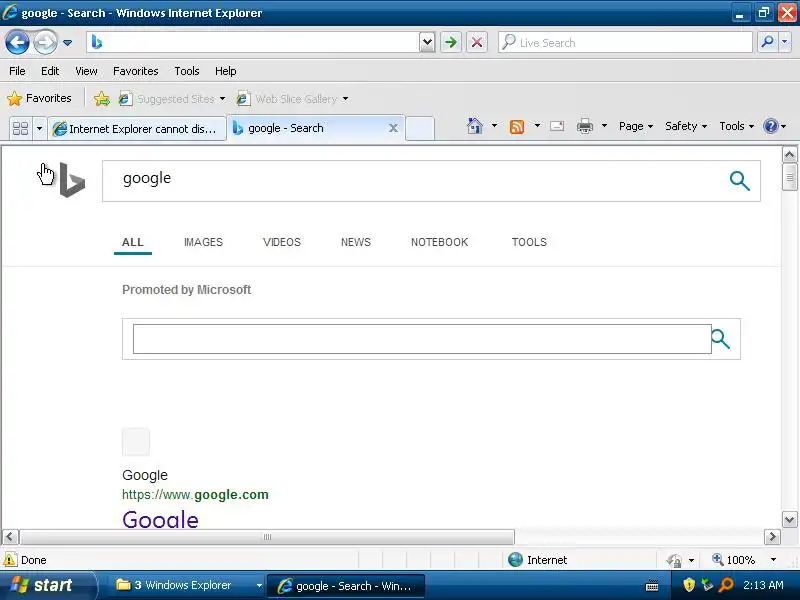Expand the Home button dropdown arrow
Viewport: 800px width, 600px height.
494,126
